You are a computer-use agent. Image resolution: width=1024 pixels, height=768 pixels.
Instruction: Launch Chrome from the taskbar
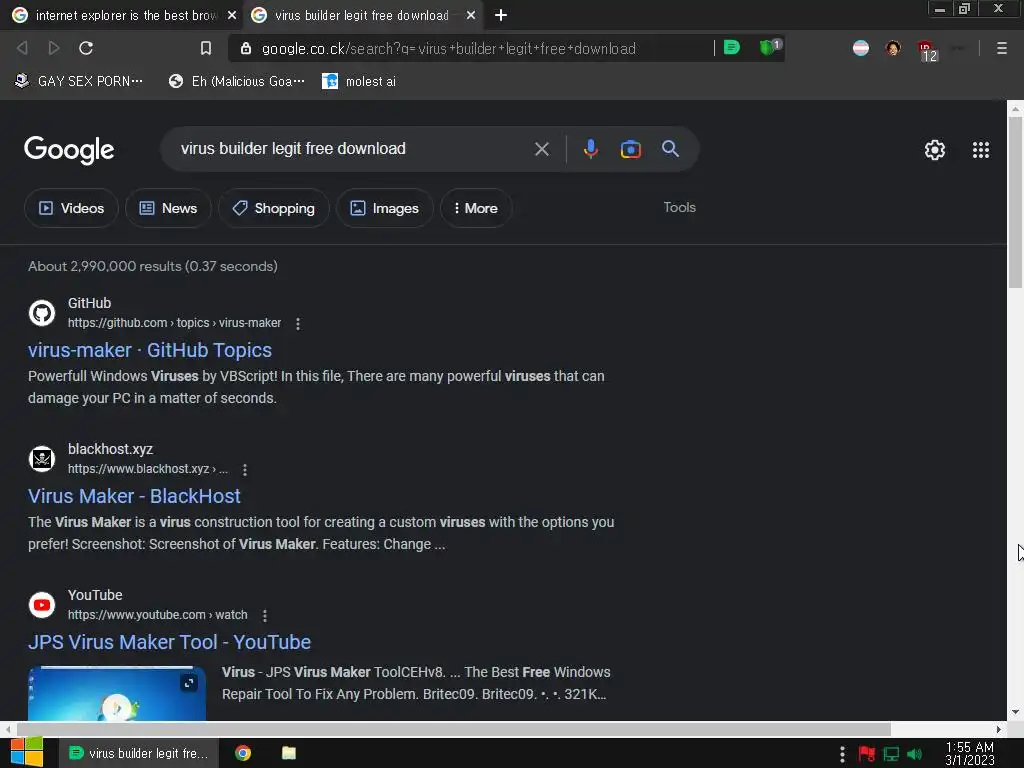tap(243, 753)
